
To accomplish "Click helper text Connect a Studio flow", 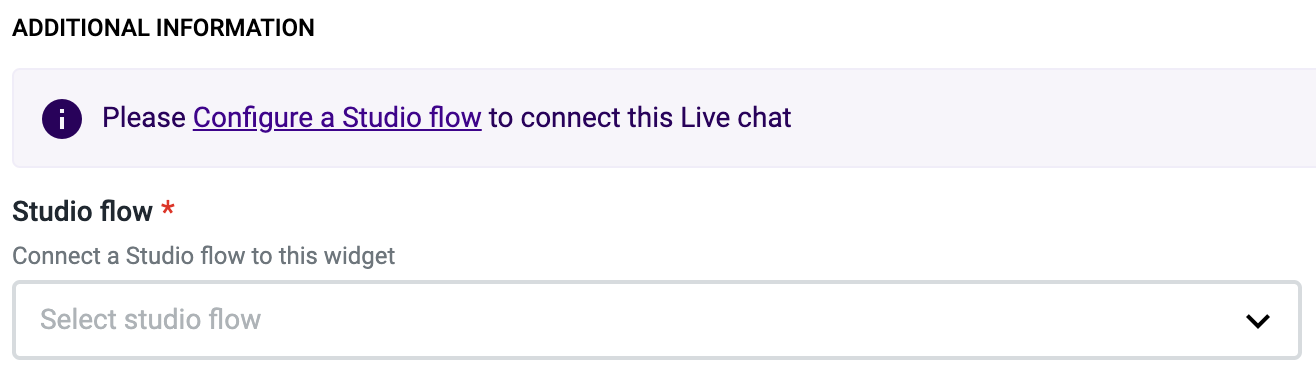I will [204, 256].
